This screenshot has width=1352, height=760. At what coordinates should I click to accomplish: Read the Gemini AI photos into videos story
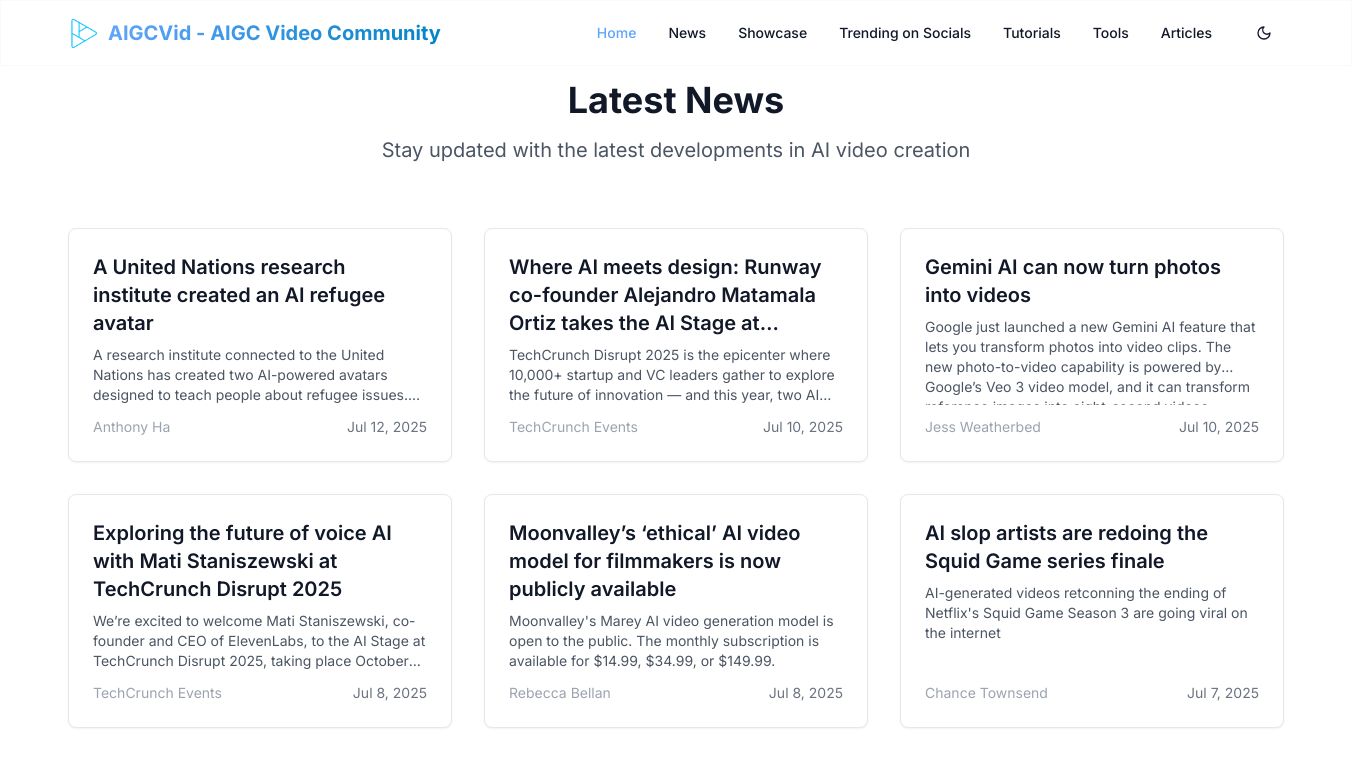[x=1072, y=281]
